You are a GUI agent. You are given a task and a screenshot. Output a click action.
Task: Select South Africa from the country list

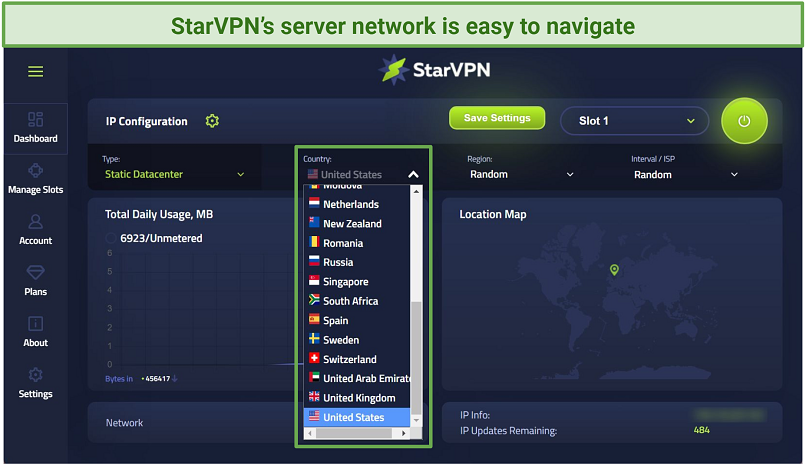point(358,301)
